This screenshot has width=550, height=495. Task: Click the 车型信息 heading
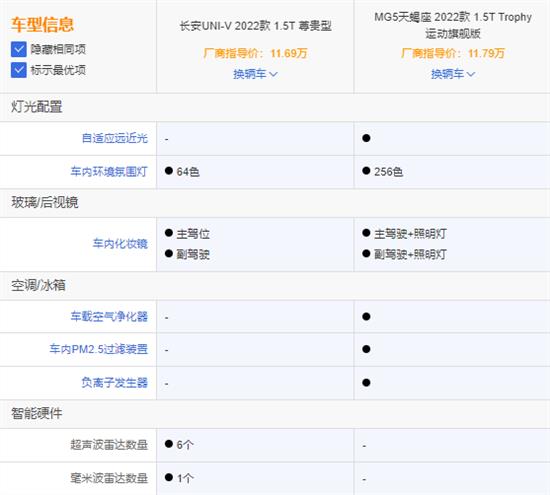(42, 25)
